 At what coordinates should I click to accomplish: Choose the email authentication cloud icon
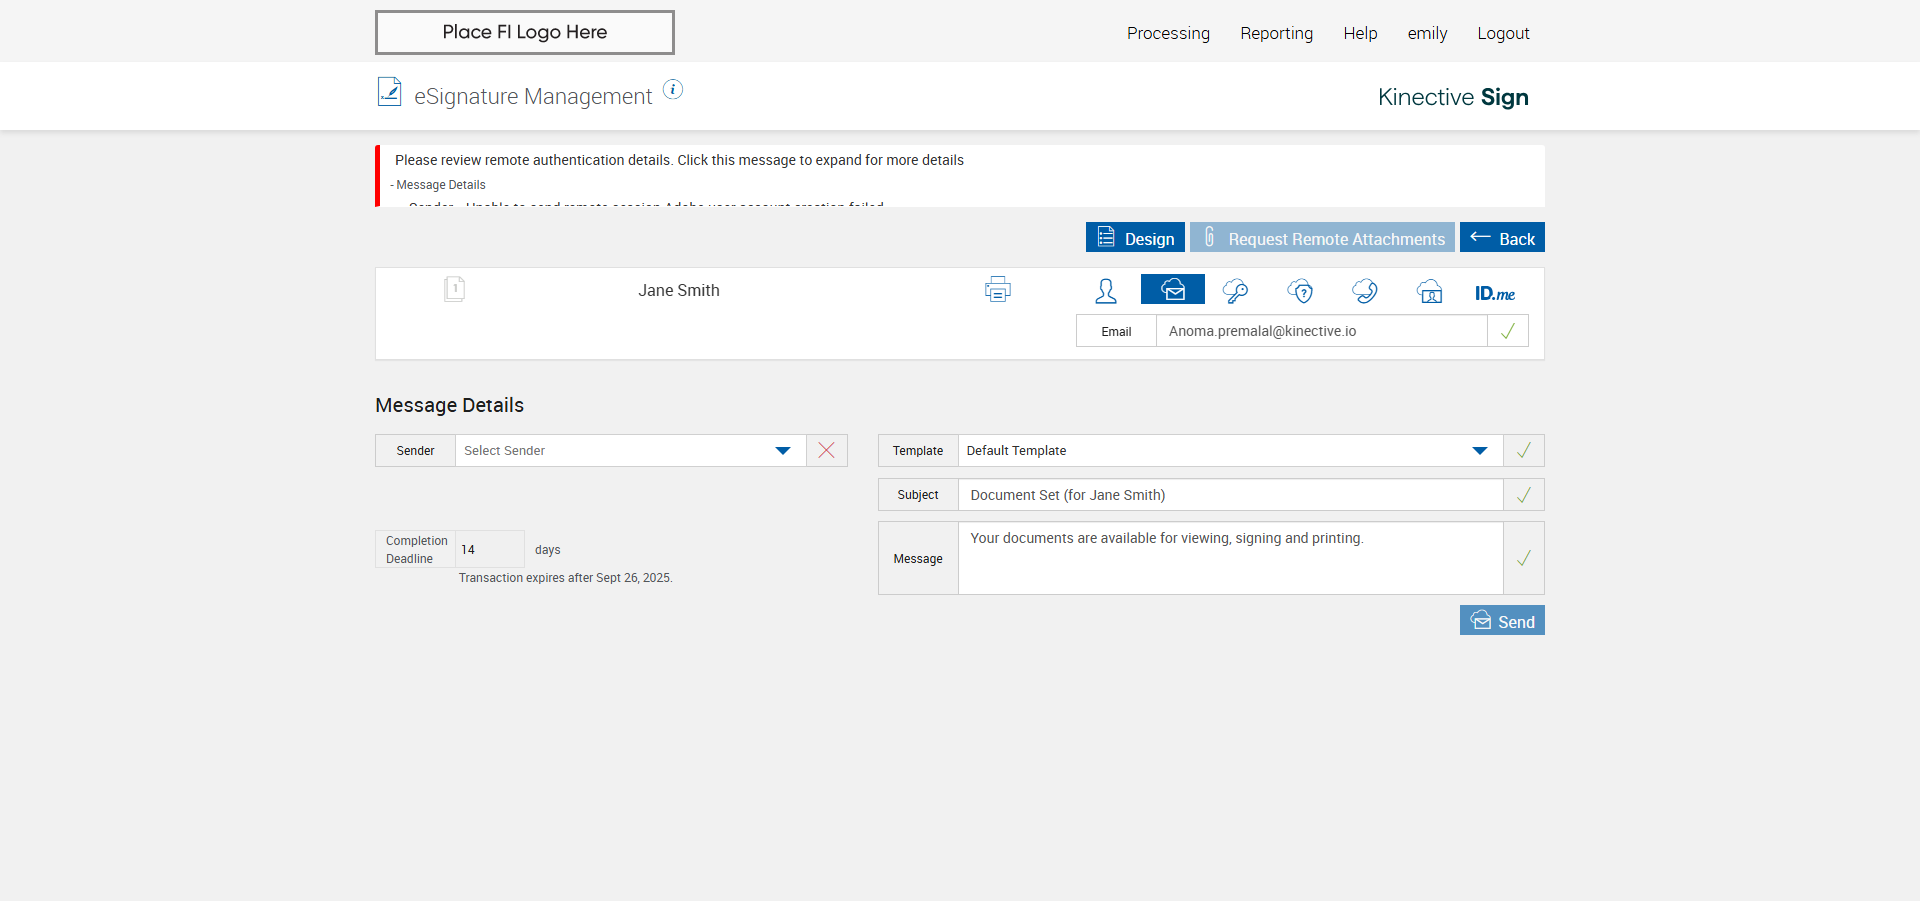tap(1172, 290)
